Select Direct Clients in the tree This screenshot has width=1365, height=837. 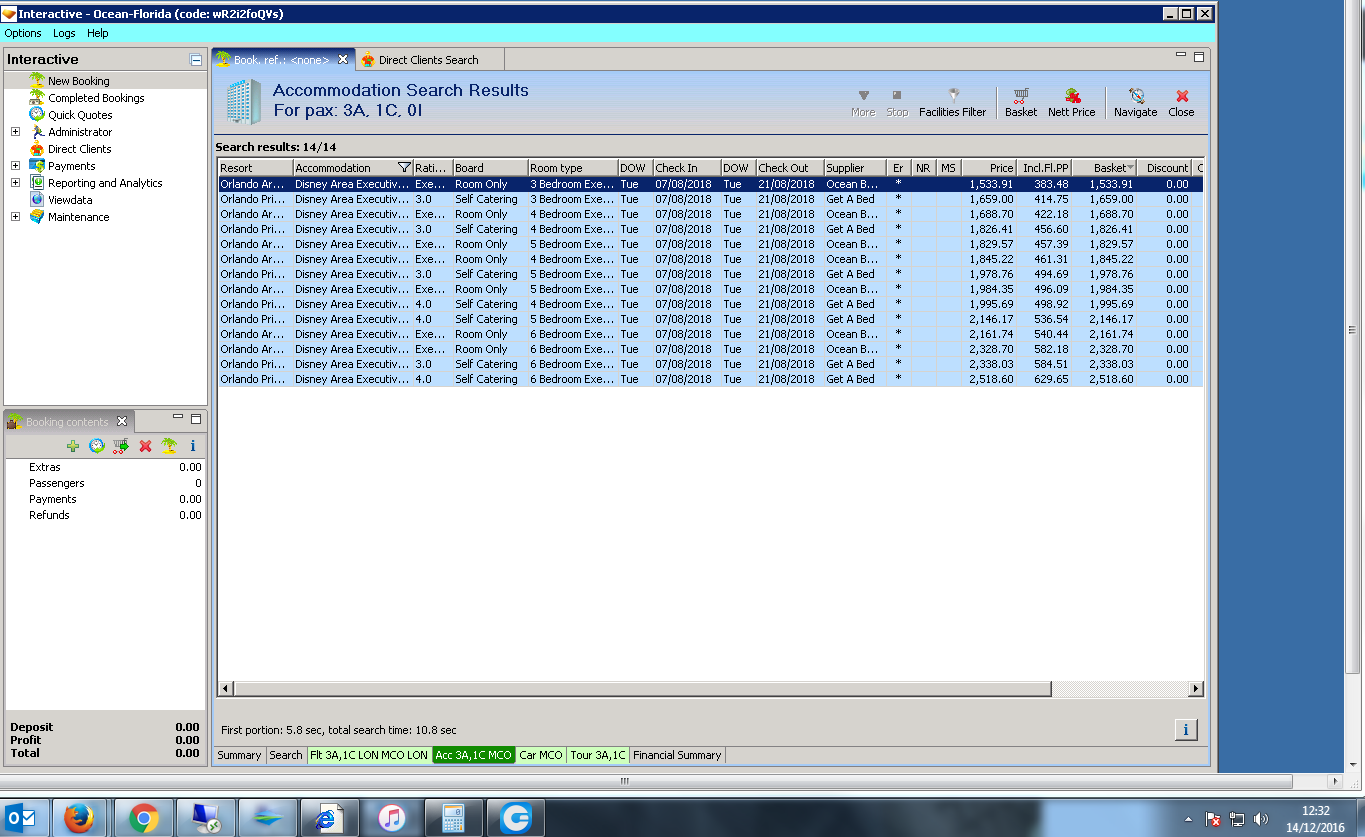(80, 149)
